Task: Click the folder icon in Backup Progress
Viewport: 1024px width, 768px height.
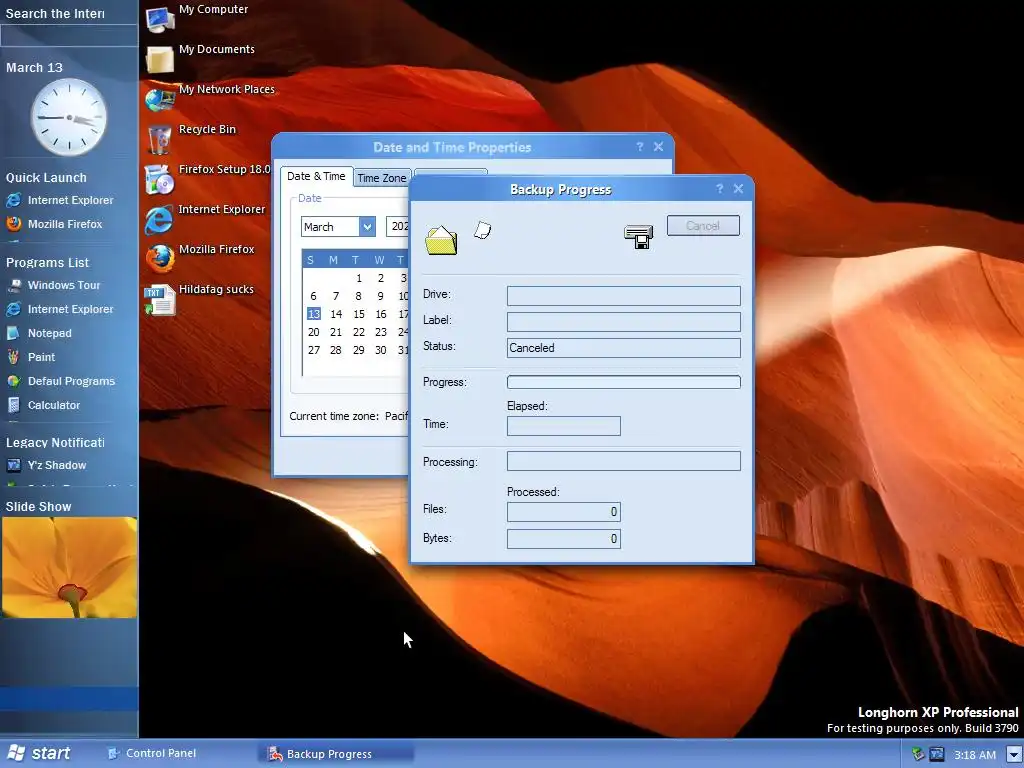Action: pos(441,240)
